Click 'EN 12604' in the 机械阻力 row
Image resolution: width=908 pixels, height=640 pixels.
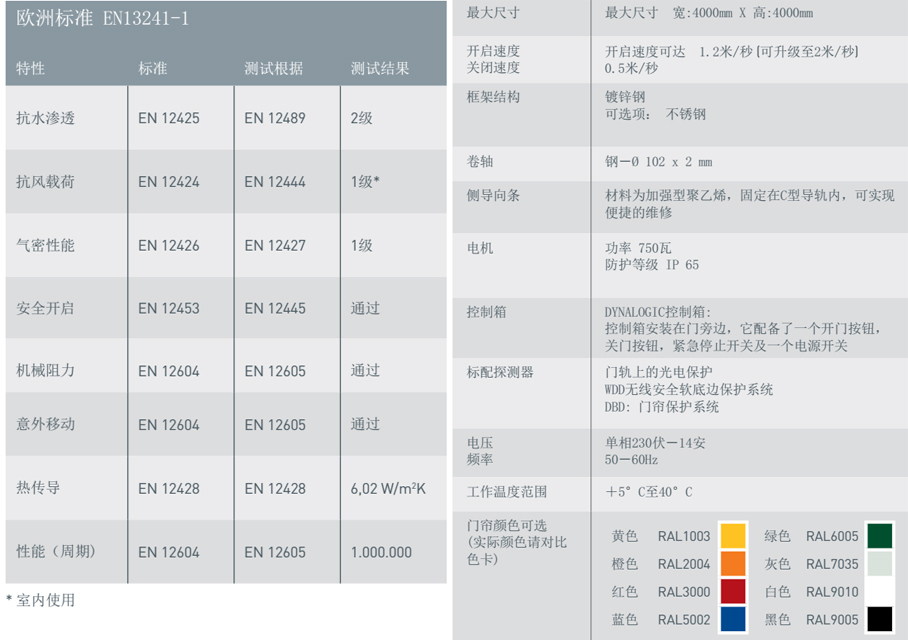(x=169, y=371)
